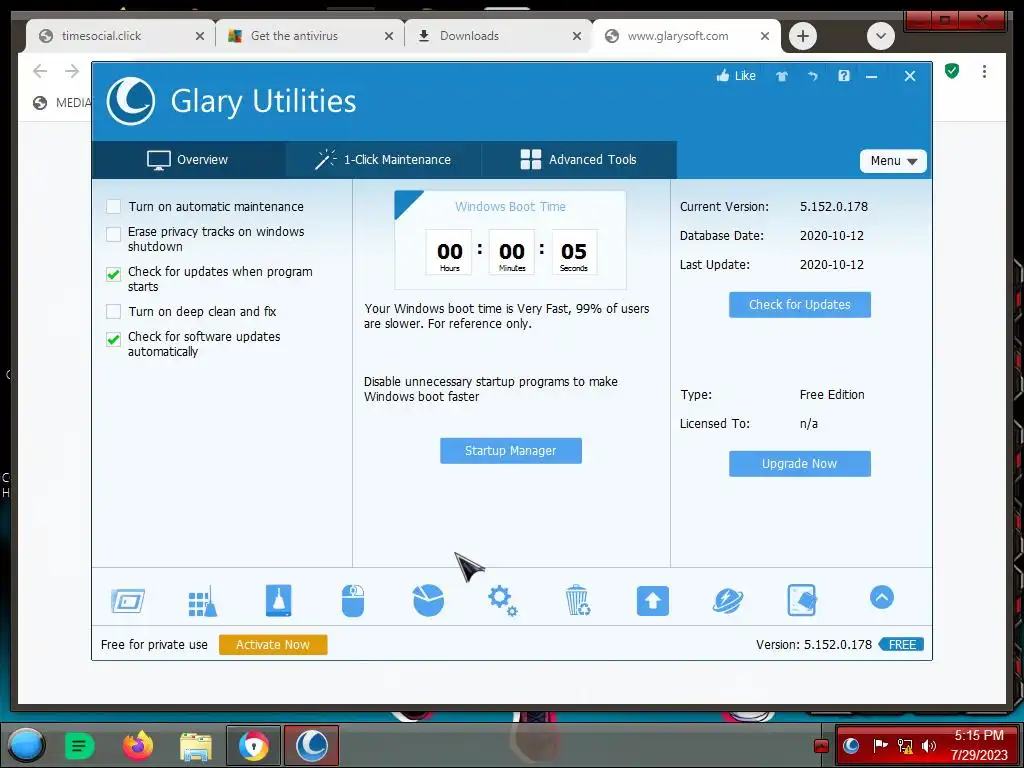This screenshot has width=1024, height=768.
Task: Open the help question mark icon
Action: [844, 76]
